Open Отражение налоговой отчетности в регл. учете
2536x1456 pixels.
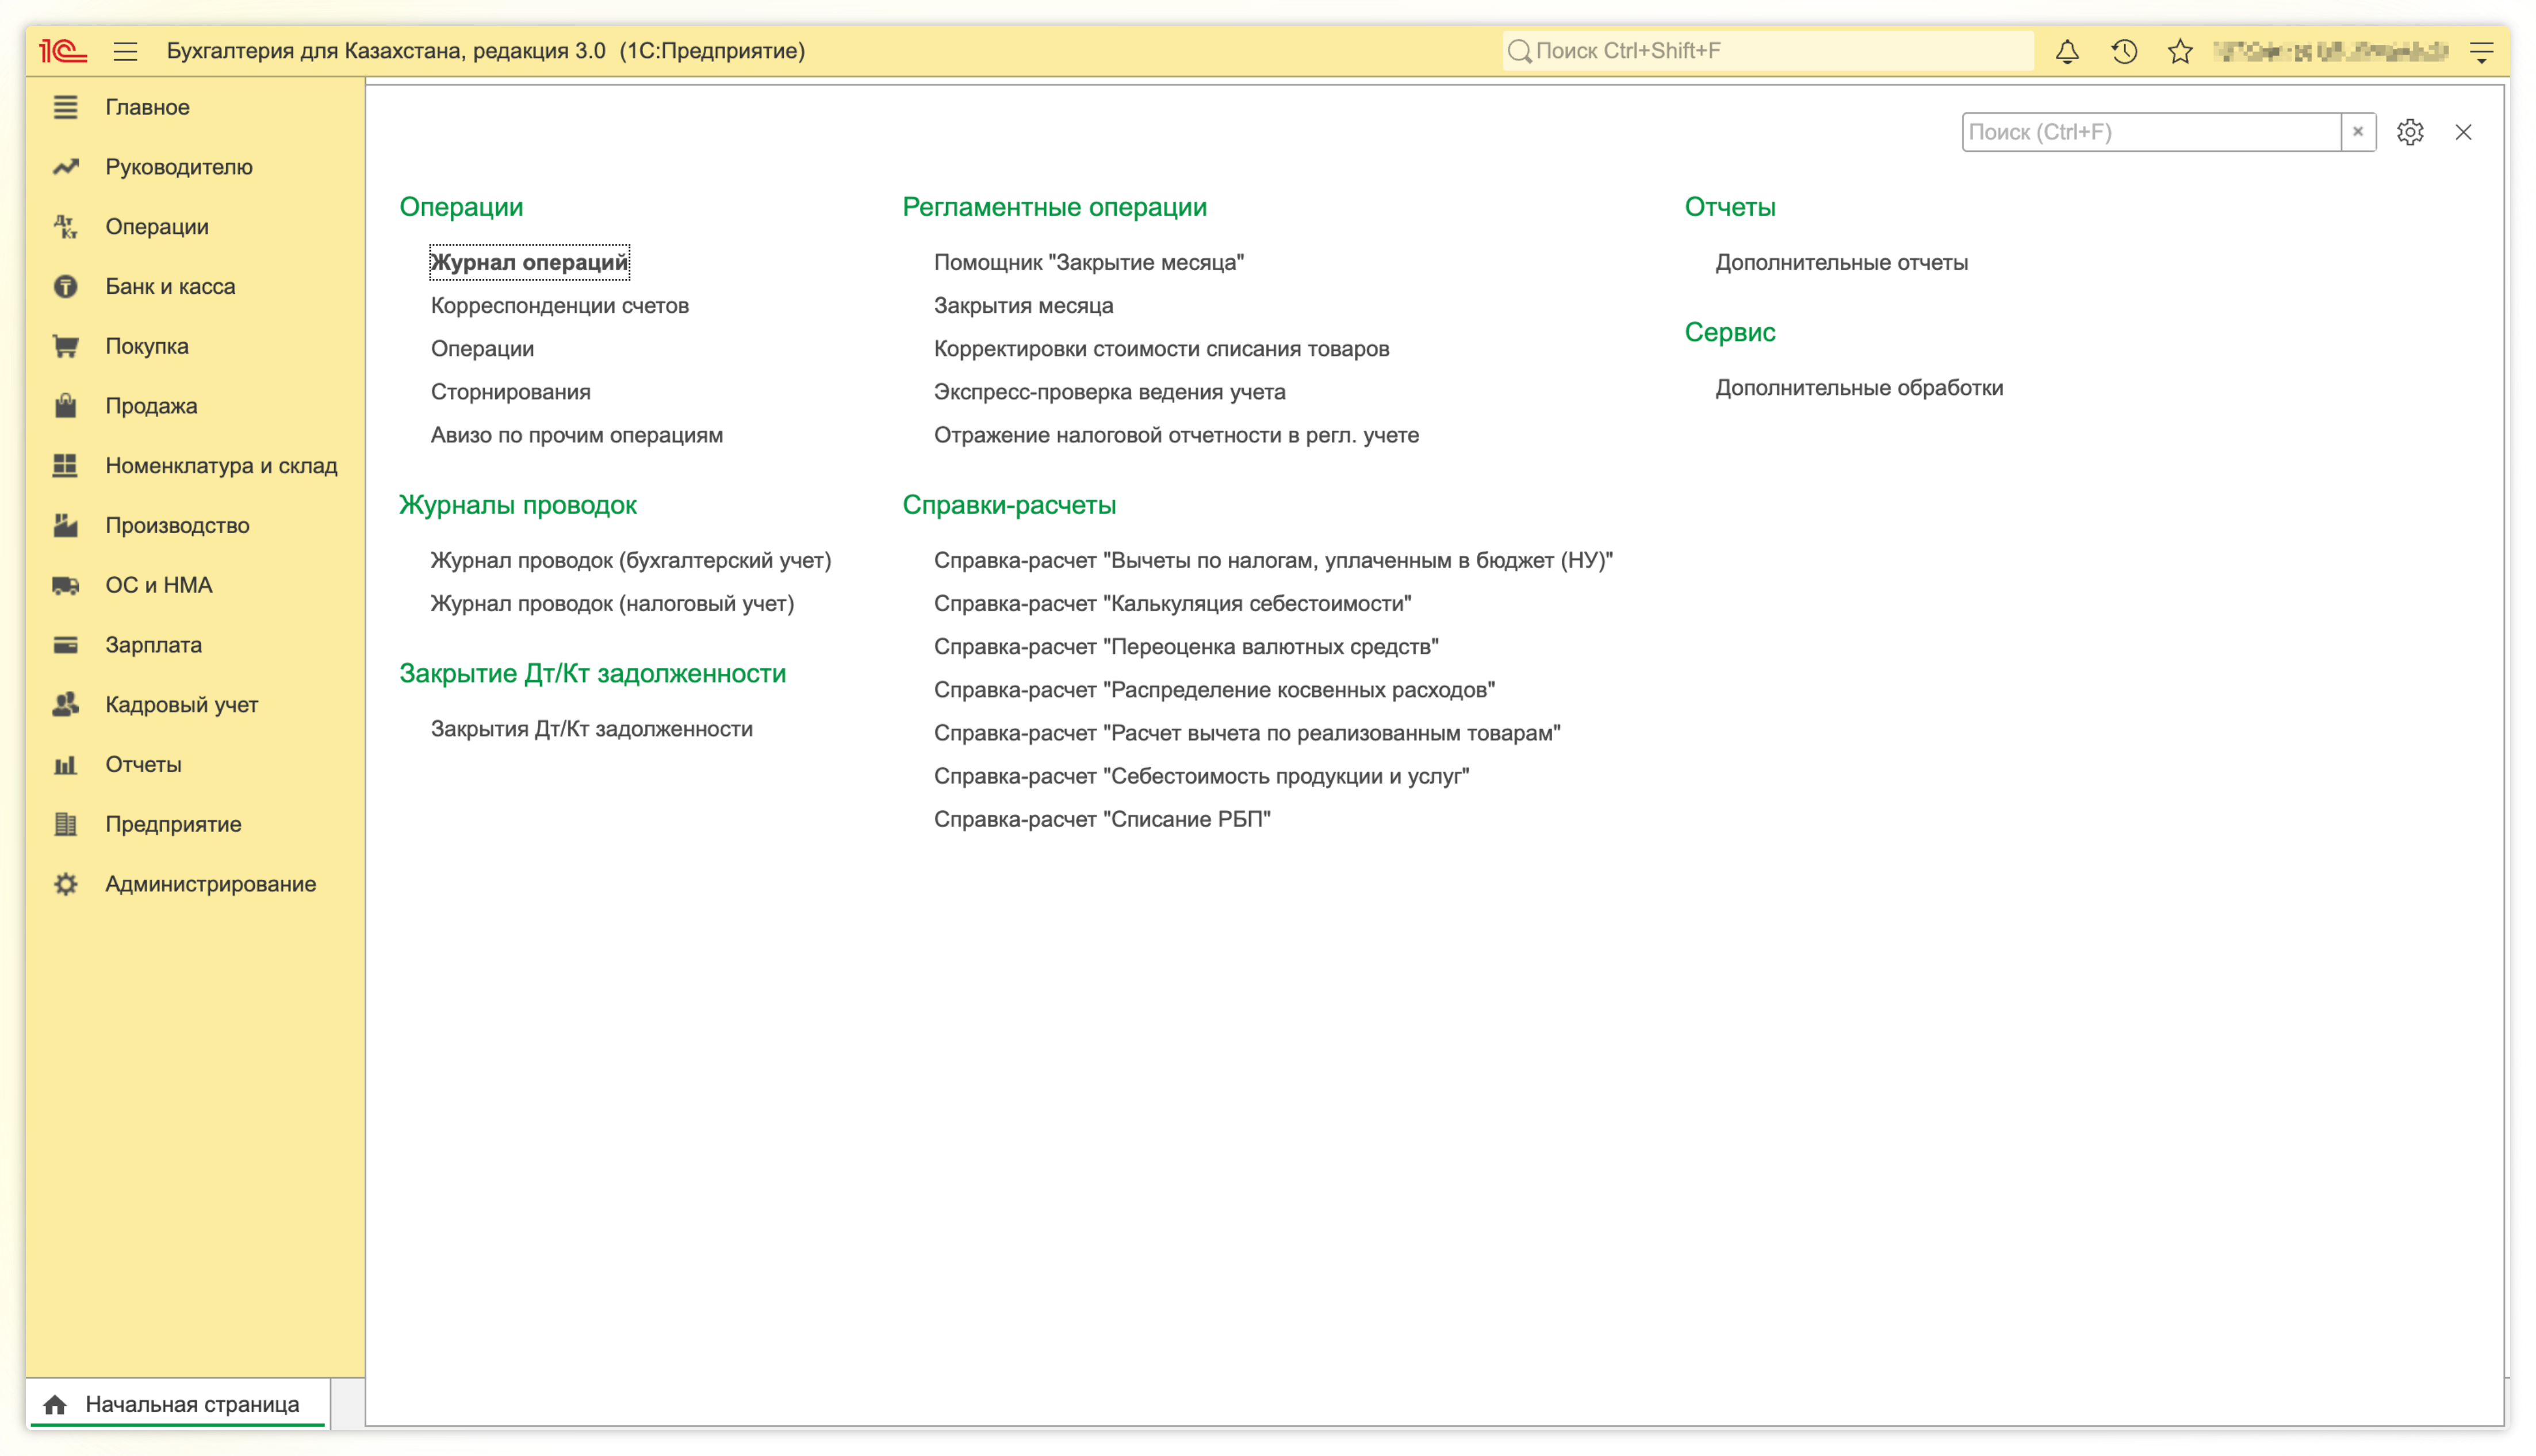coord(1176,435)
